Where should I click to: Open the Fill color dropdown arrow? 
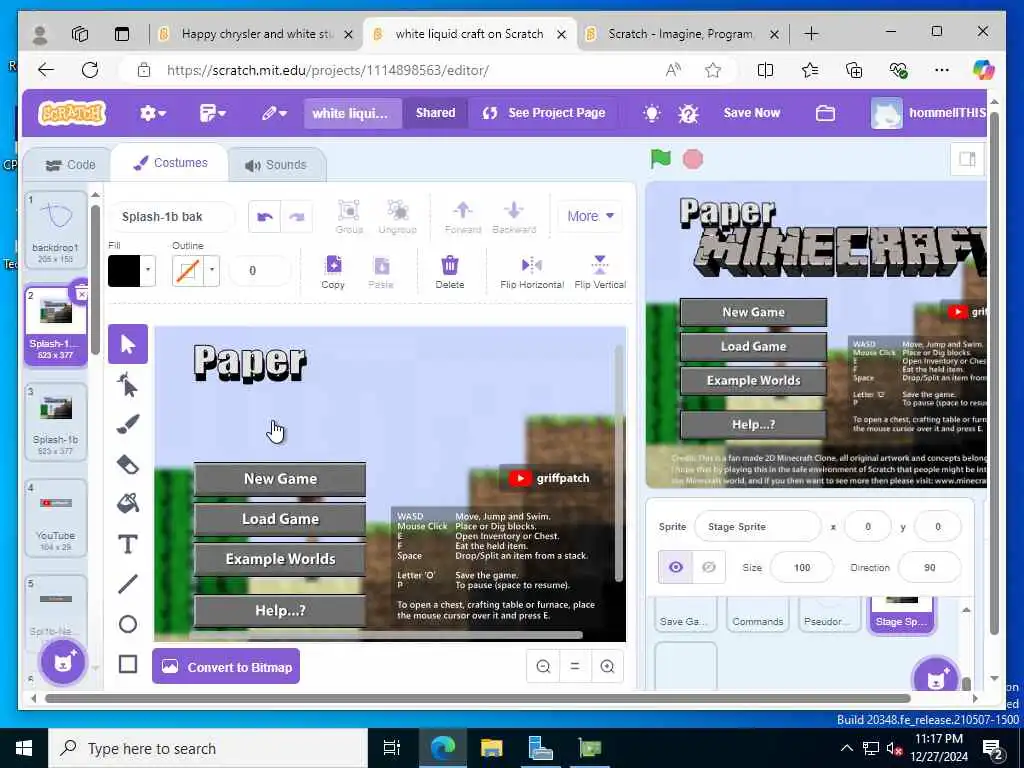click(148, 270)
